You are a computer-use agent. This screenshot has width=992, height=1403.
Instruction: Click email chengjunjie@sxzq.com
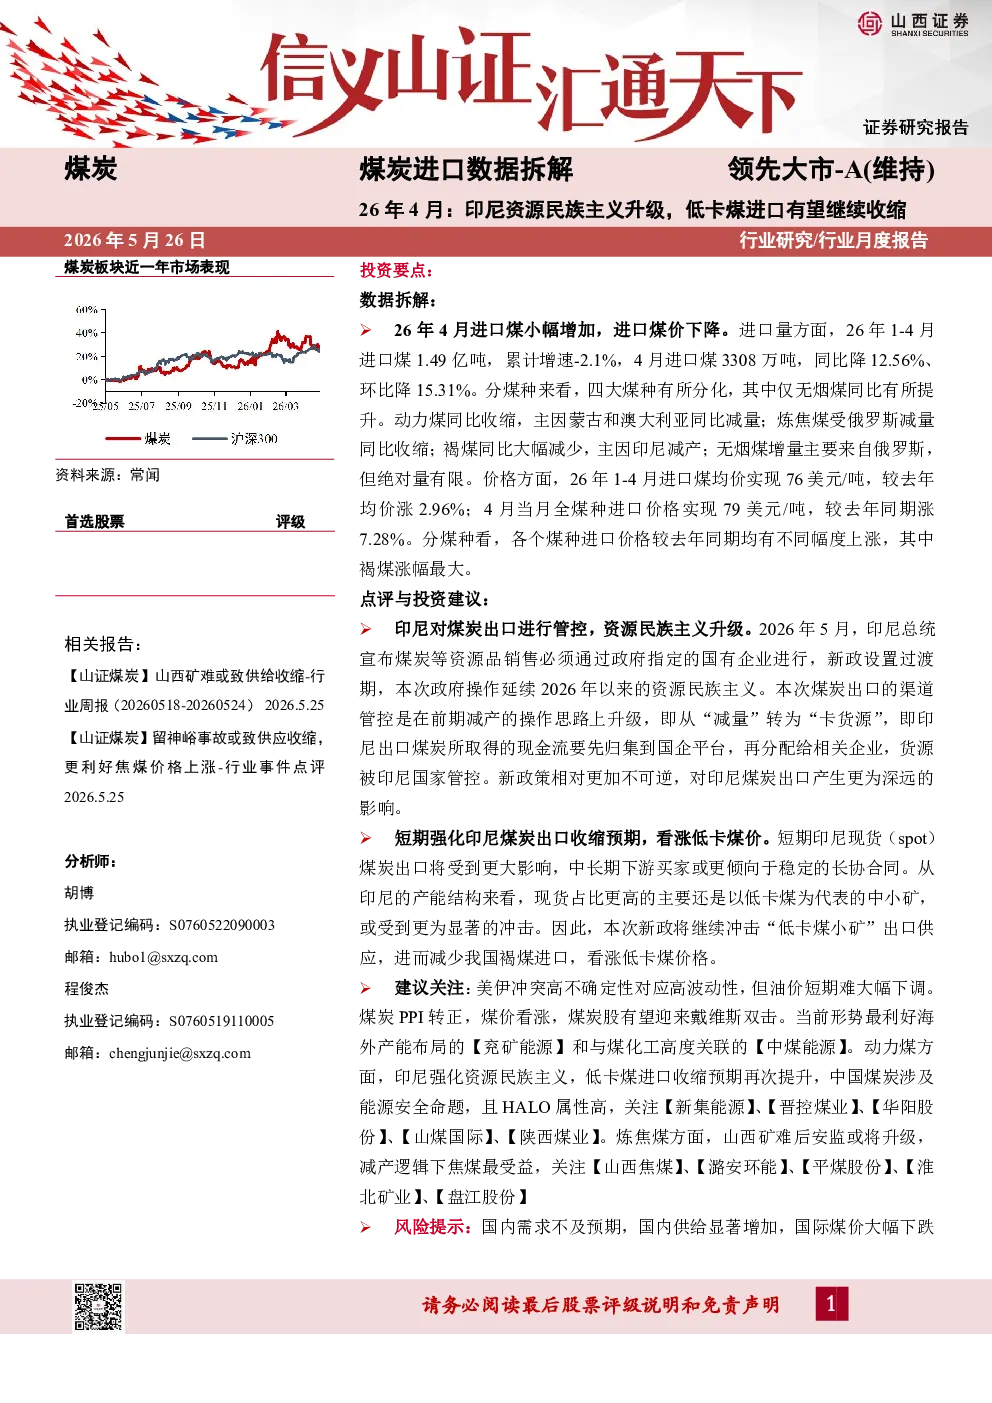(180, 1053)
